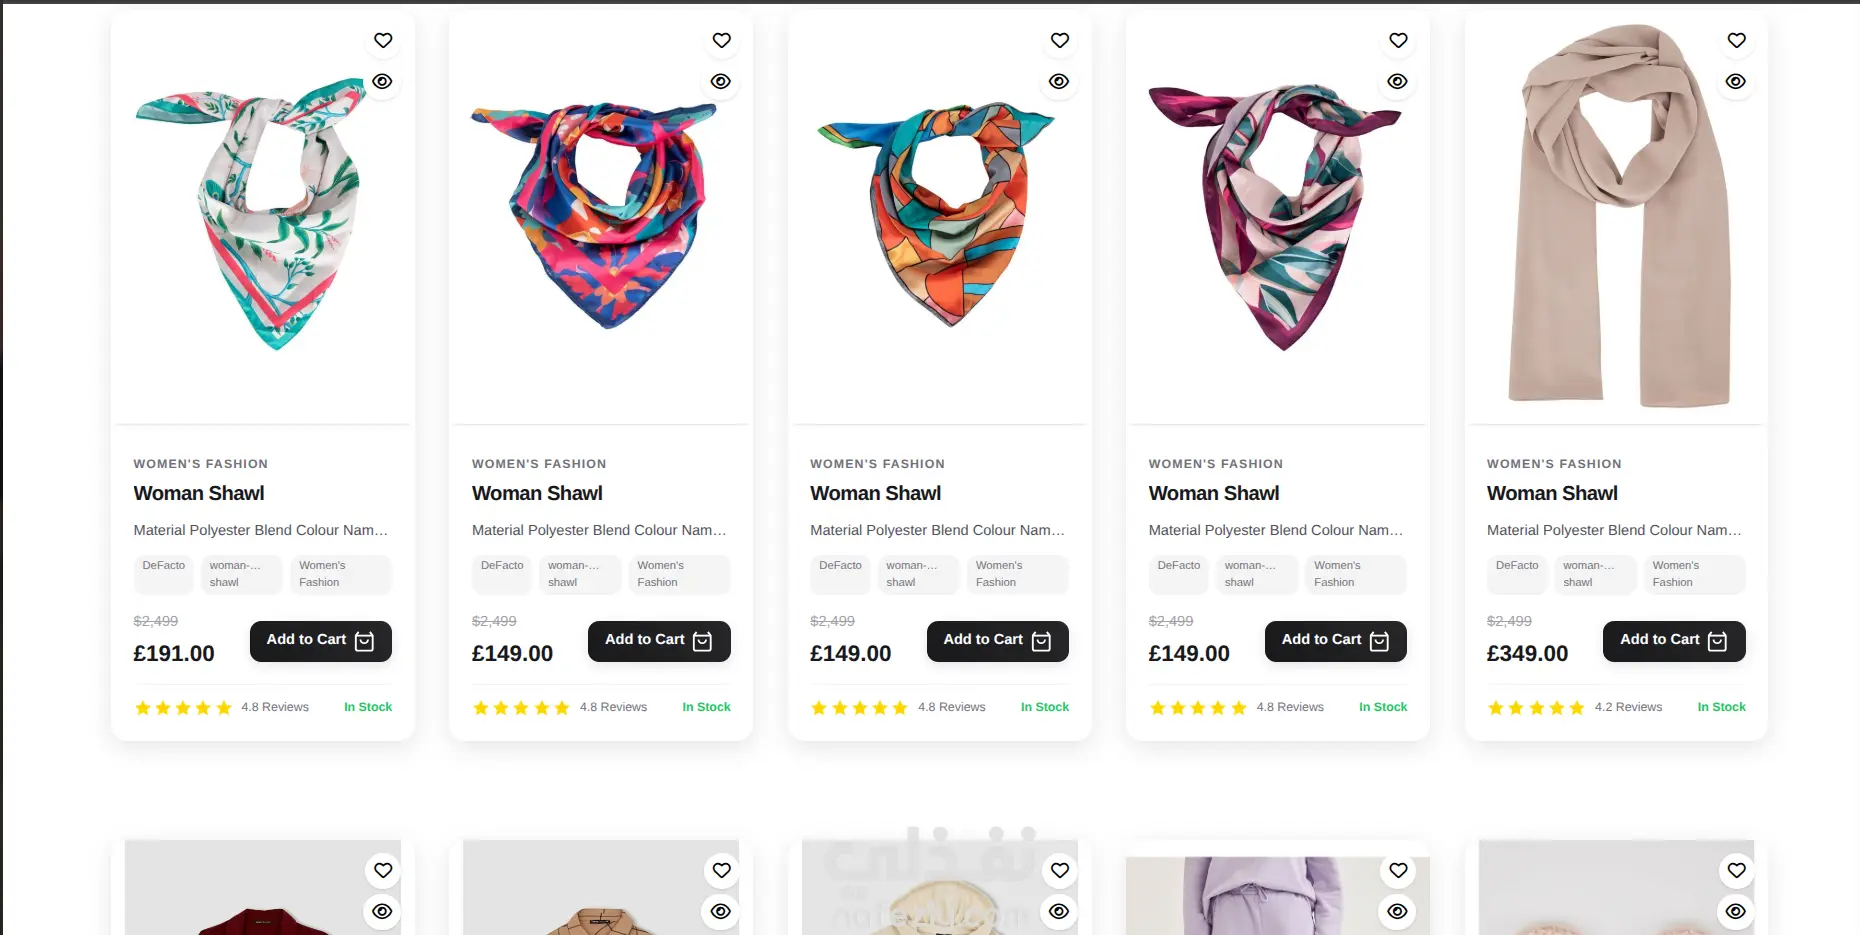
Task: Add the £349.00 Woman Shawl to cart
Action: pos(1673,641)
